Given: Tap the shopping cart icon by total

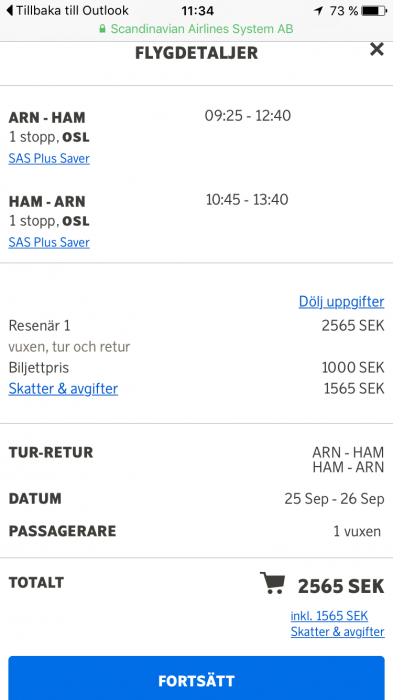Looking at the screenshot, I should tap(272, 583).
